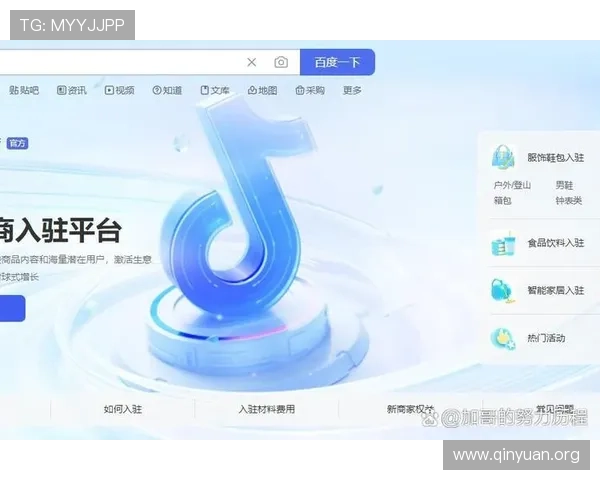Open the 入驻材料费用 tab
Image resolution: width=600 pixels, height=480 pixels.
point(267,409)
